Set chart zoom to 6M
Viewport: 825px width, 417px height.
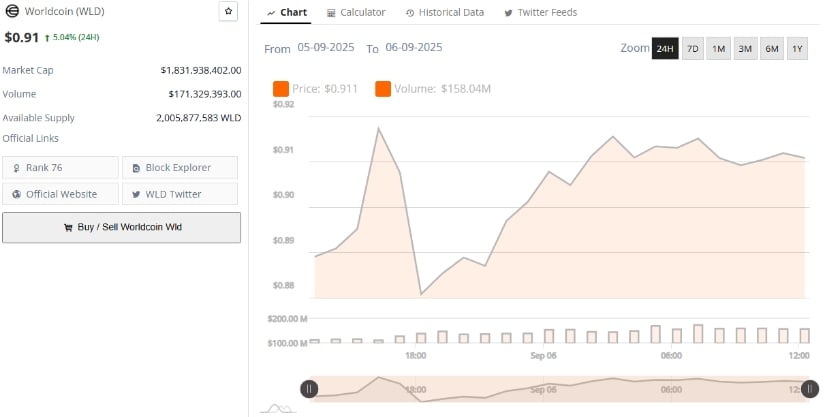coord(772,48)
